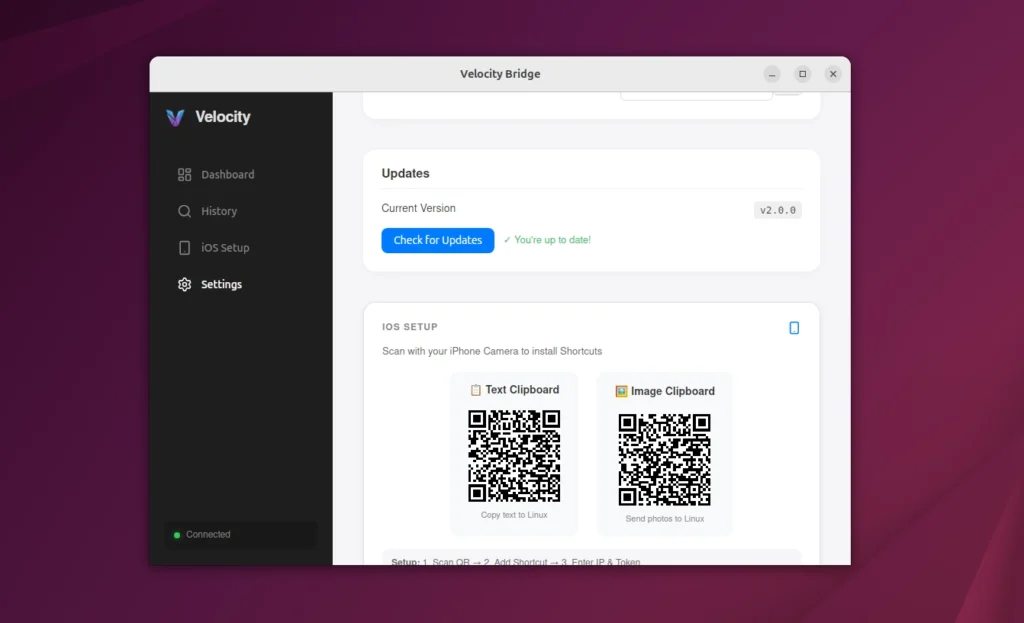
Task: Maximize the Velocity Bridge window
Action: point(802,74)
